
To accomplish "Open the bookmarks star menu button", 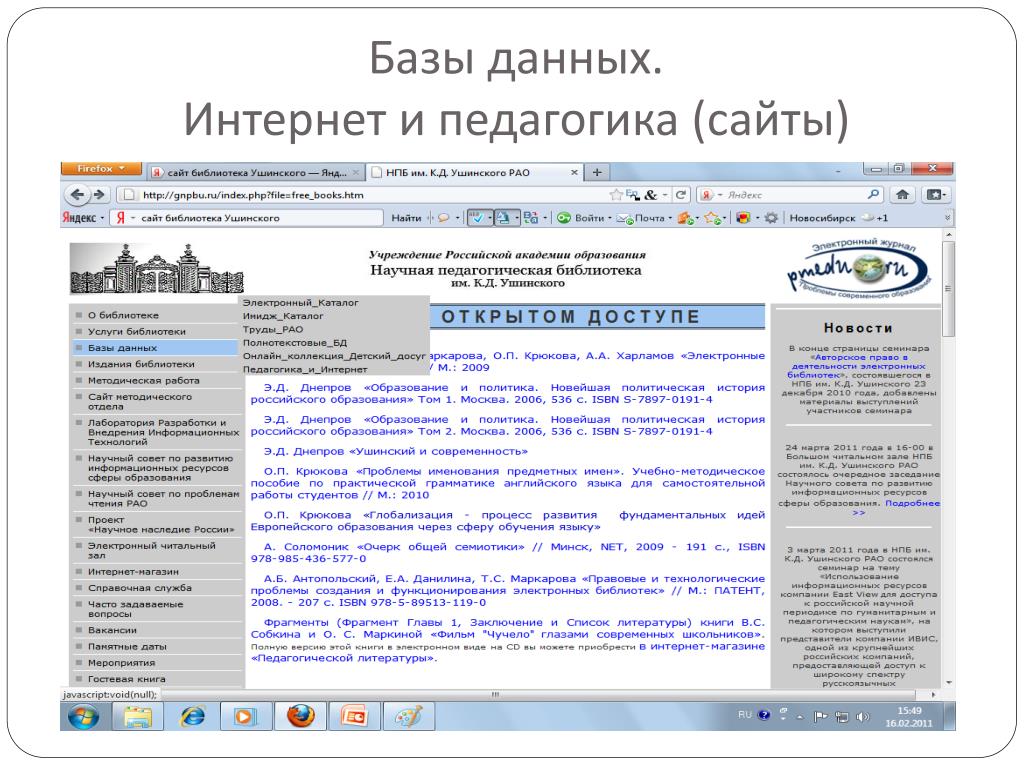I will (x=935, y=195).
